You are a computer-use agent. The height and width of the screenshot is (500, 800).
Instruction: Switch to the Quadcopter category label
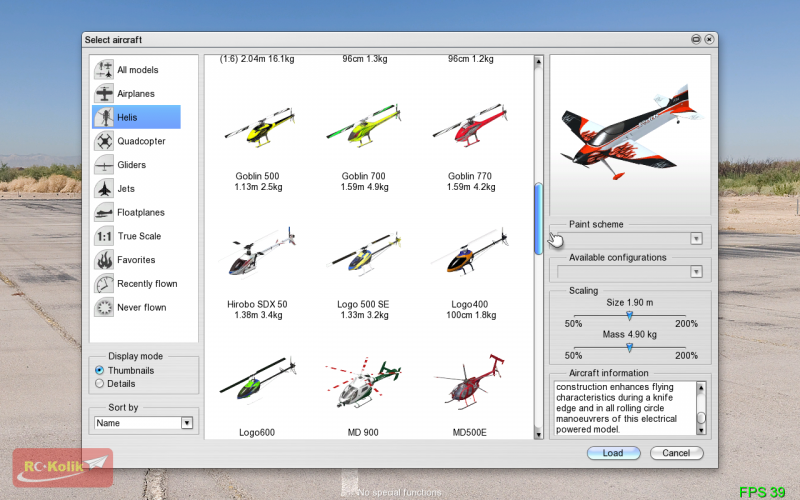(x=141, y=141)
